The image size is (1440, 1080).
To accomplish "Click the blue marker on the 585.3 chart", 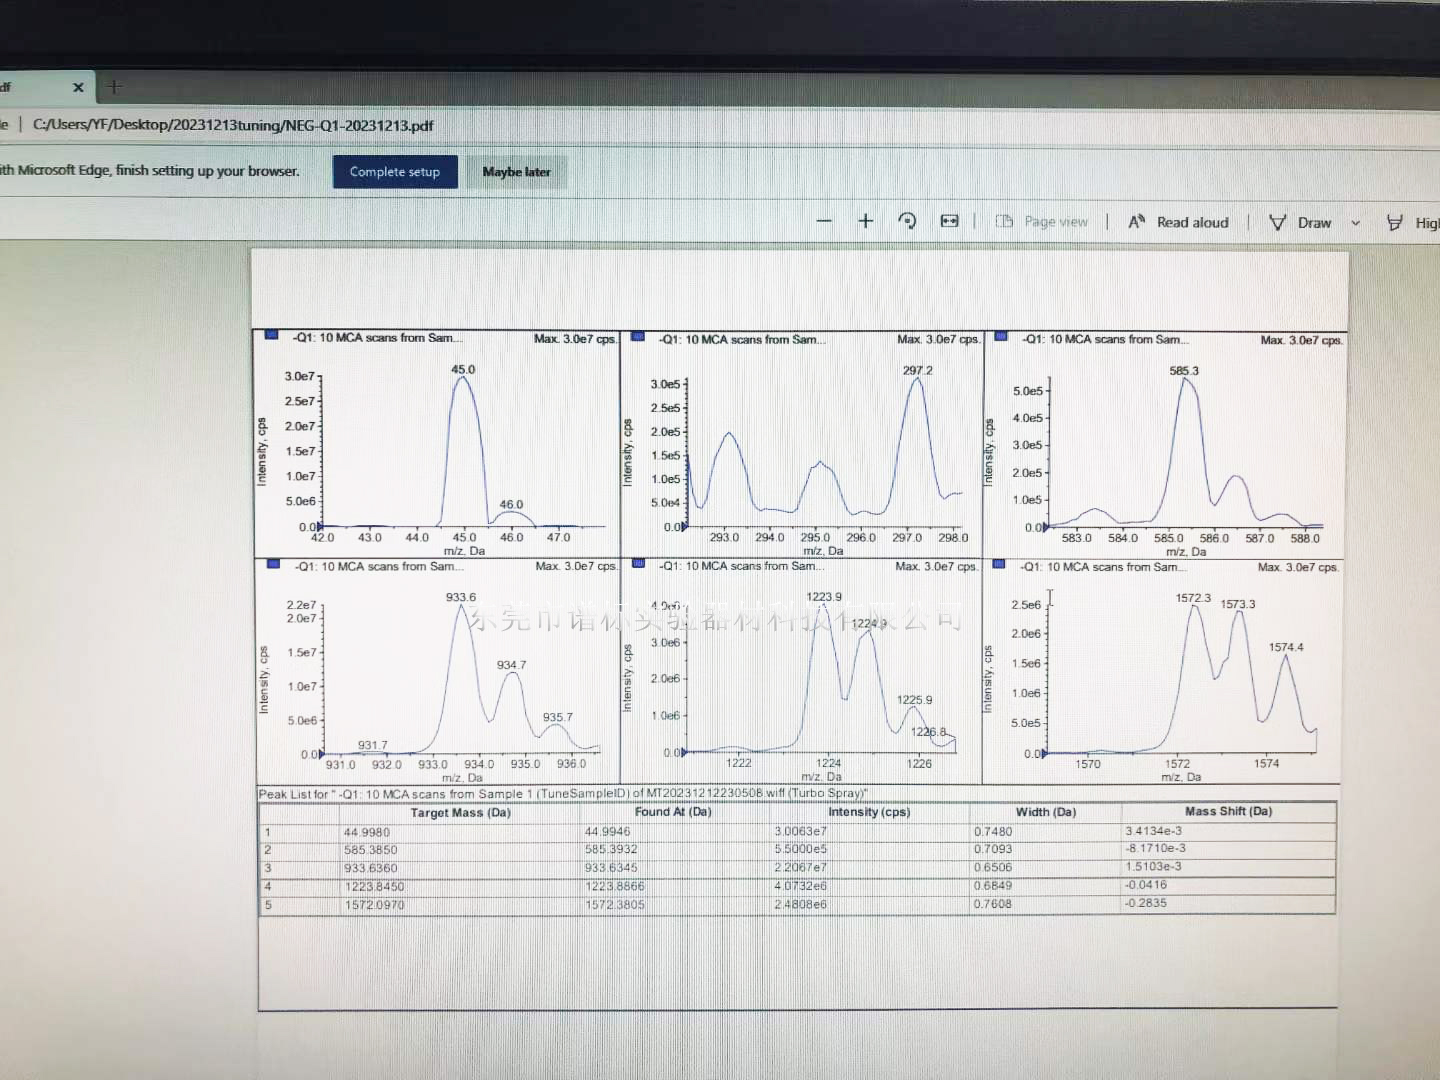I will click(x=1001, y=337).
